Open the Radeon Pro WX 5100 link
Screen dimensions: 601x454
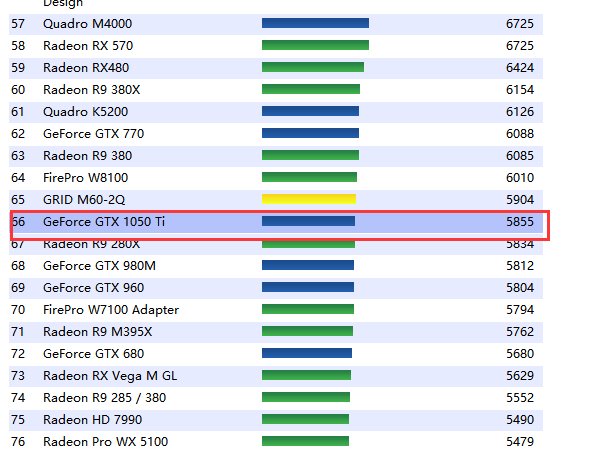pyautogui.click(x=105, y=441)
